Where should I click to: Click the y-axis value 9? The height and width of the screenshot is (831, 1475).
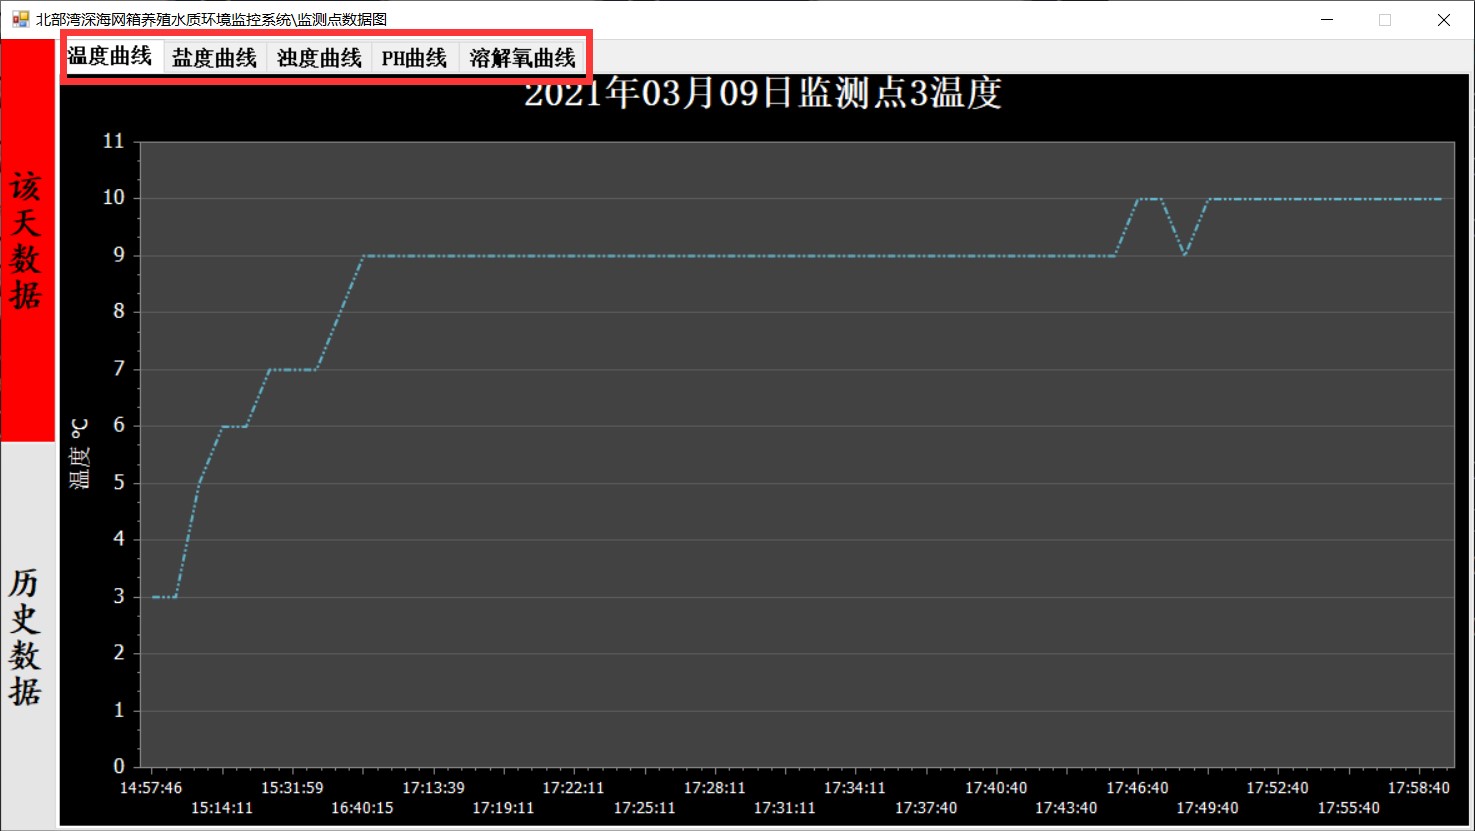pyautogui.click(x=119, y=255)
